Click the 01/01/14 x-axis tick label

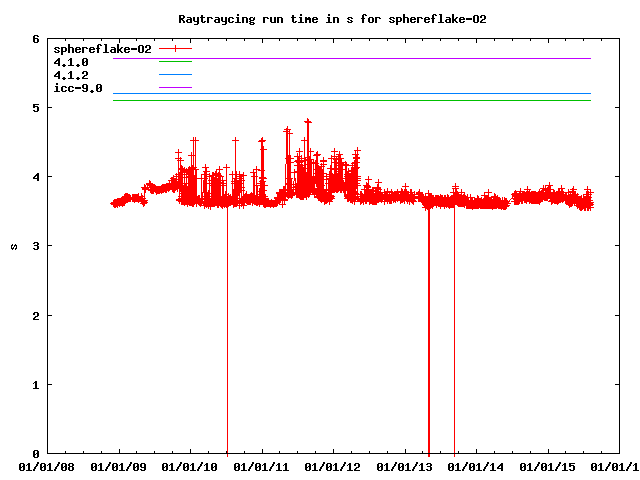point(477,466)
